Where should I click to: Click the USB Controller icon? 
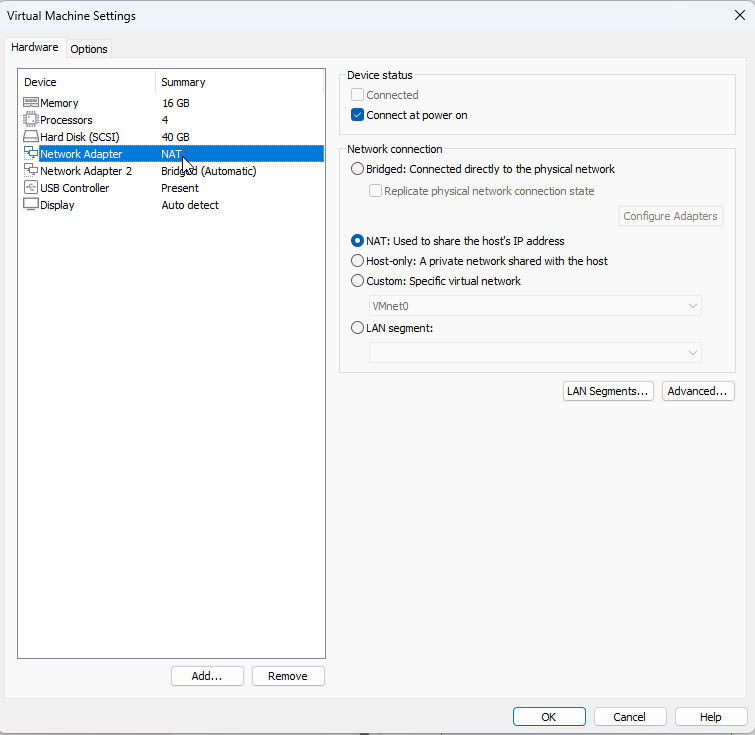(31, 188)
